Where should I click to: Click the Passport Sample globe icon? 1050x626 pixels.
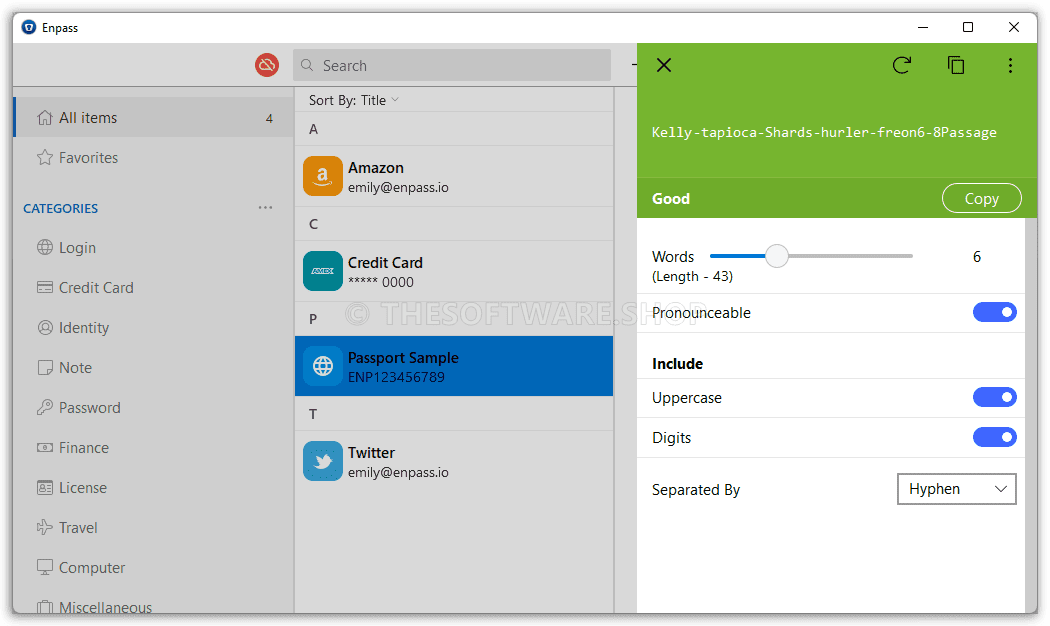pyautogui.click(x=323, y=366)
